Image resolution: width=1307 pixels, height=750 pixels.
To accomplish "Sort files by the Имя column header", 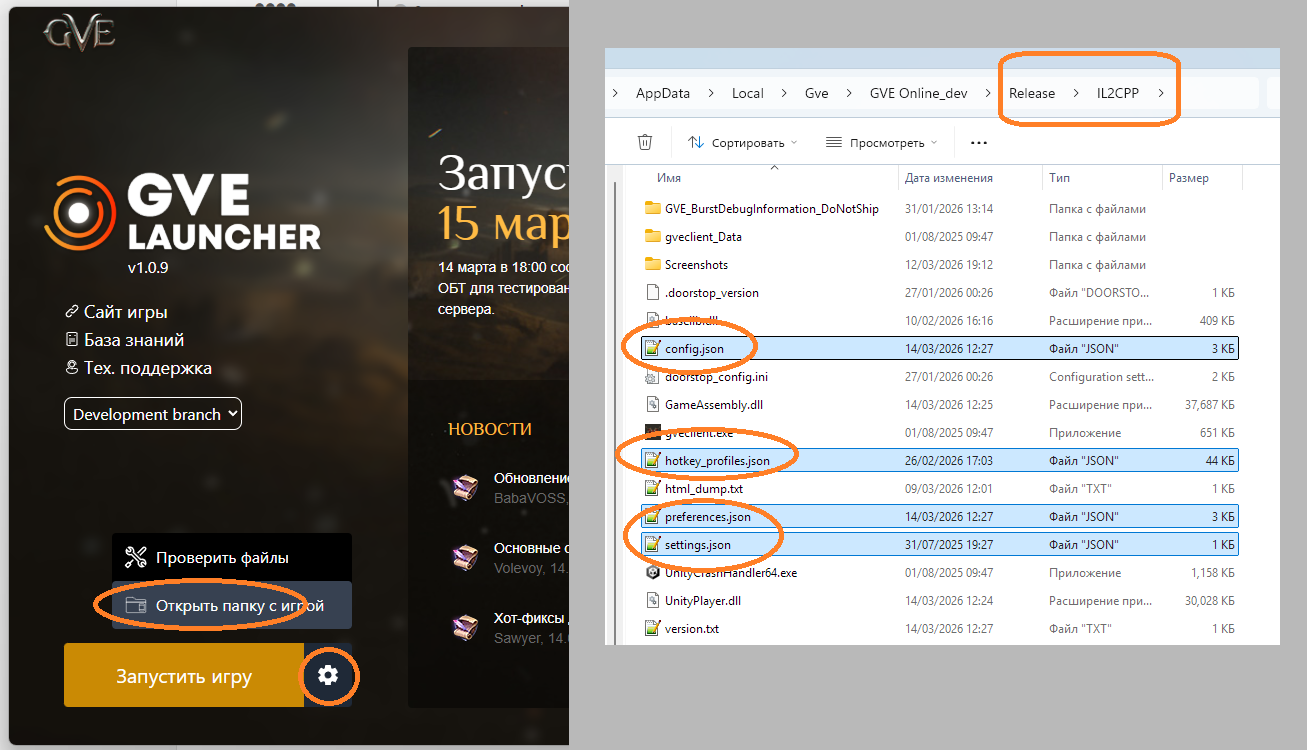I will pyautogui.click(x=669, y=178).
